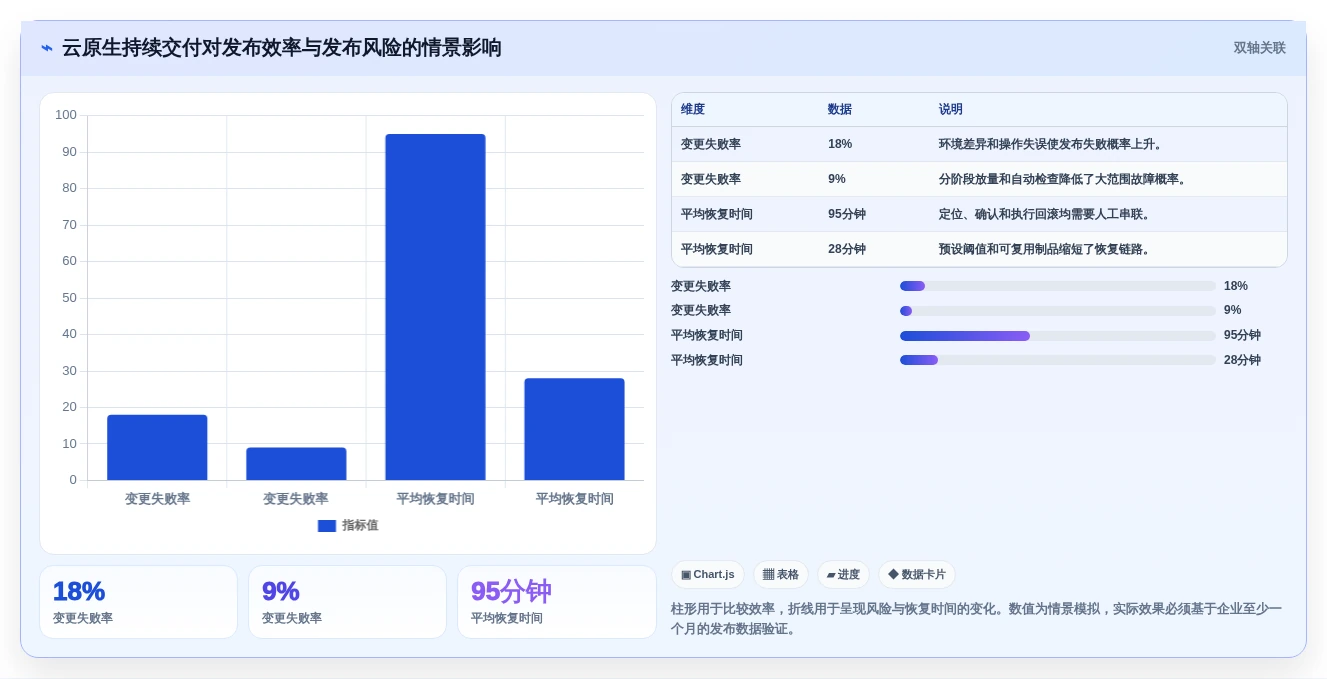The image size is (1327, 679).
Task: Click x-axis label 平均恢复时间 under the 28 bar
Action: point(574,499)
